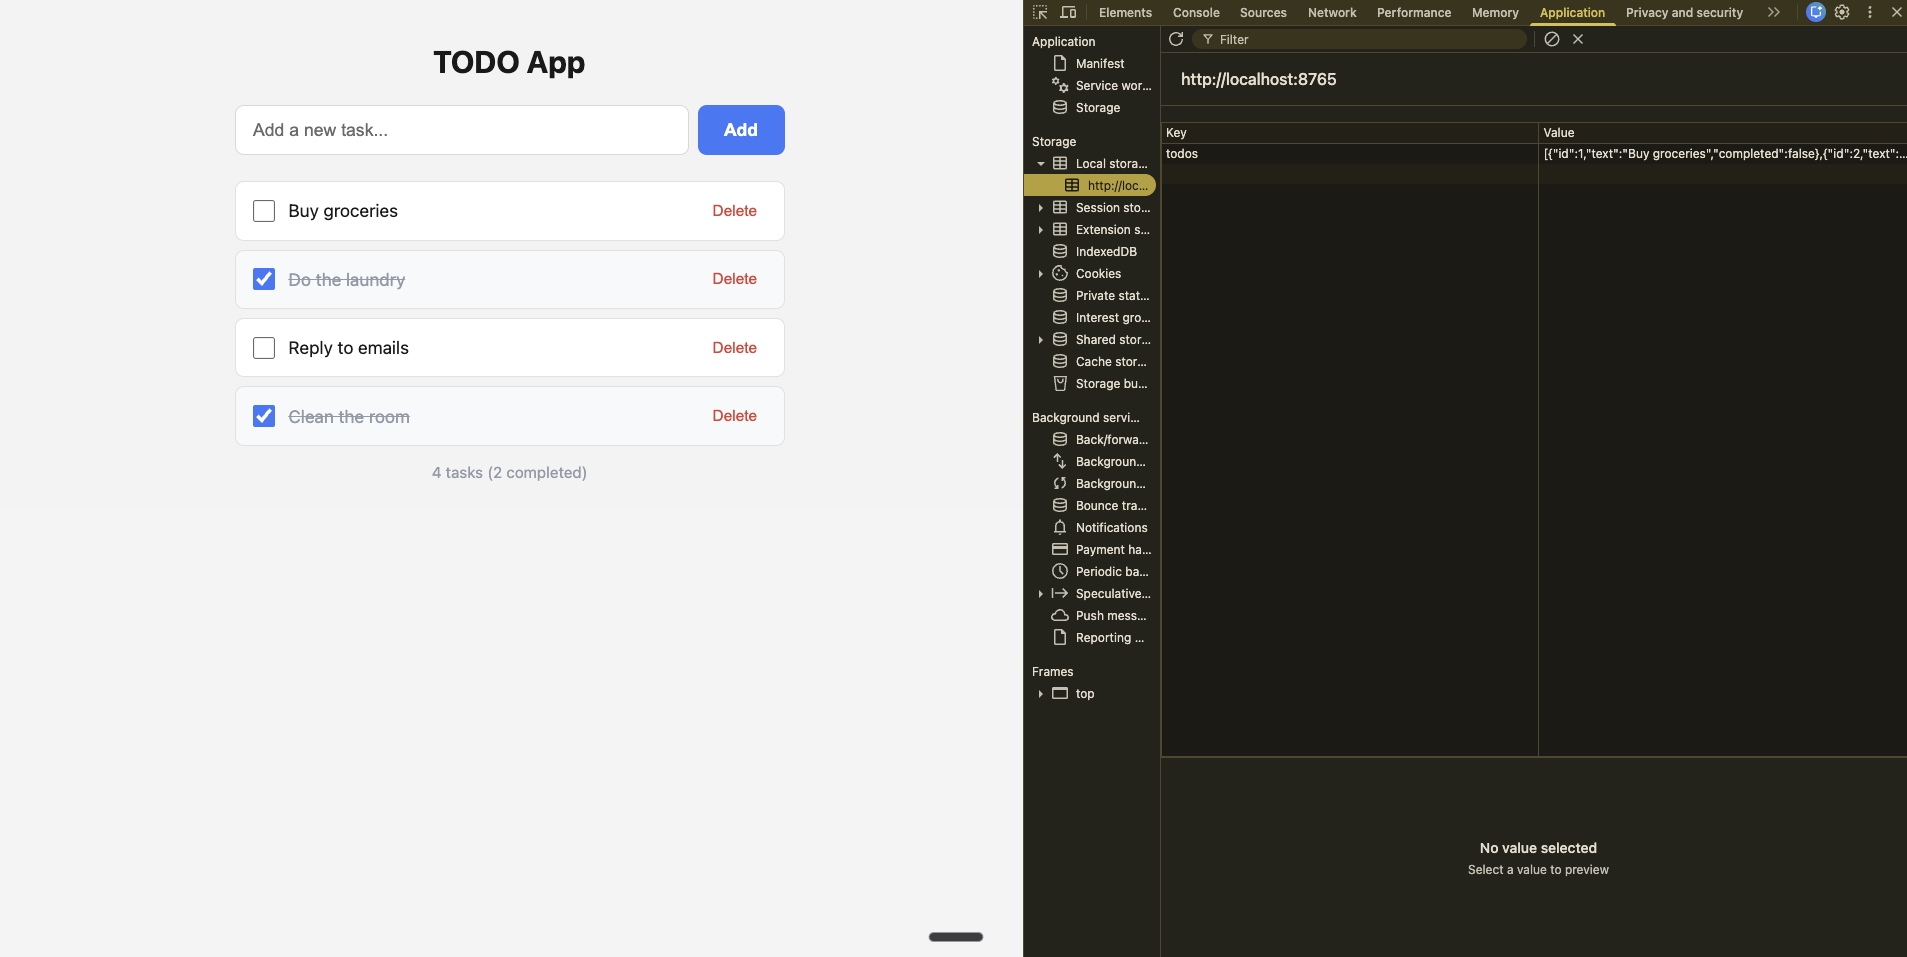Collapse the Local storage tree node
The width and height of the screenshot is (1907, 957).
tap(1041, 164)
